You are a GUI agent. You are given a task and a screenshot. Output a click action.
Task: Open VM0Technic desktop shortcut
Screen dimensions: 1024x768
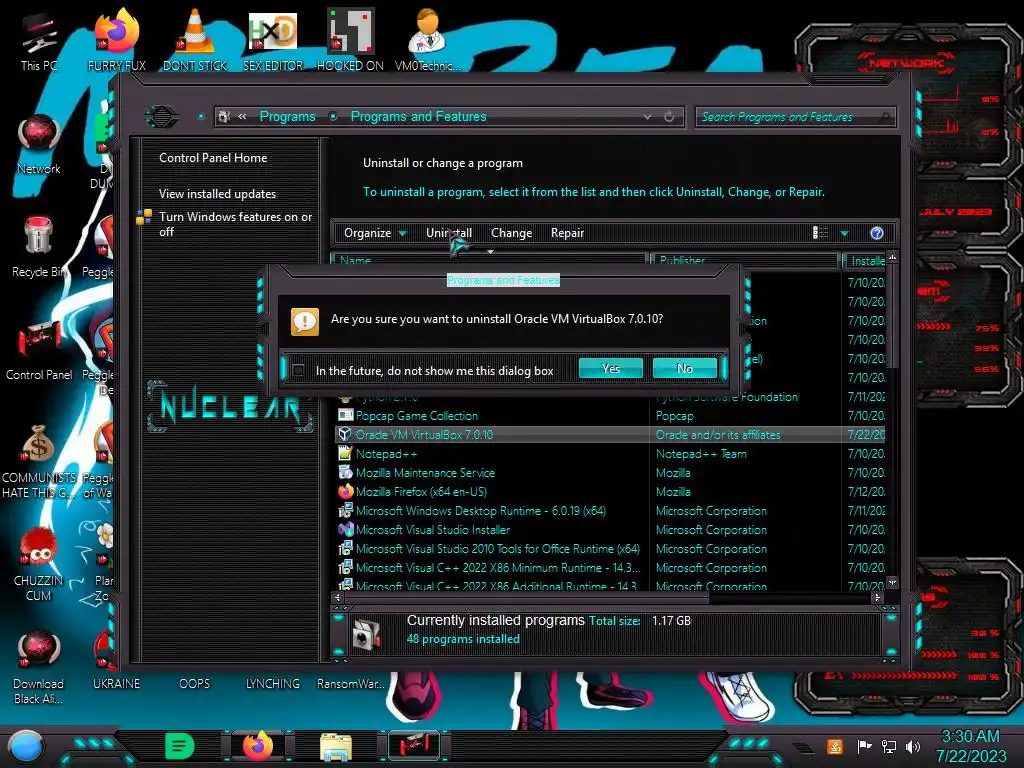427,42
